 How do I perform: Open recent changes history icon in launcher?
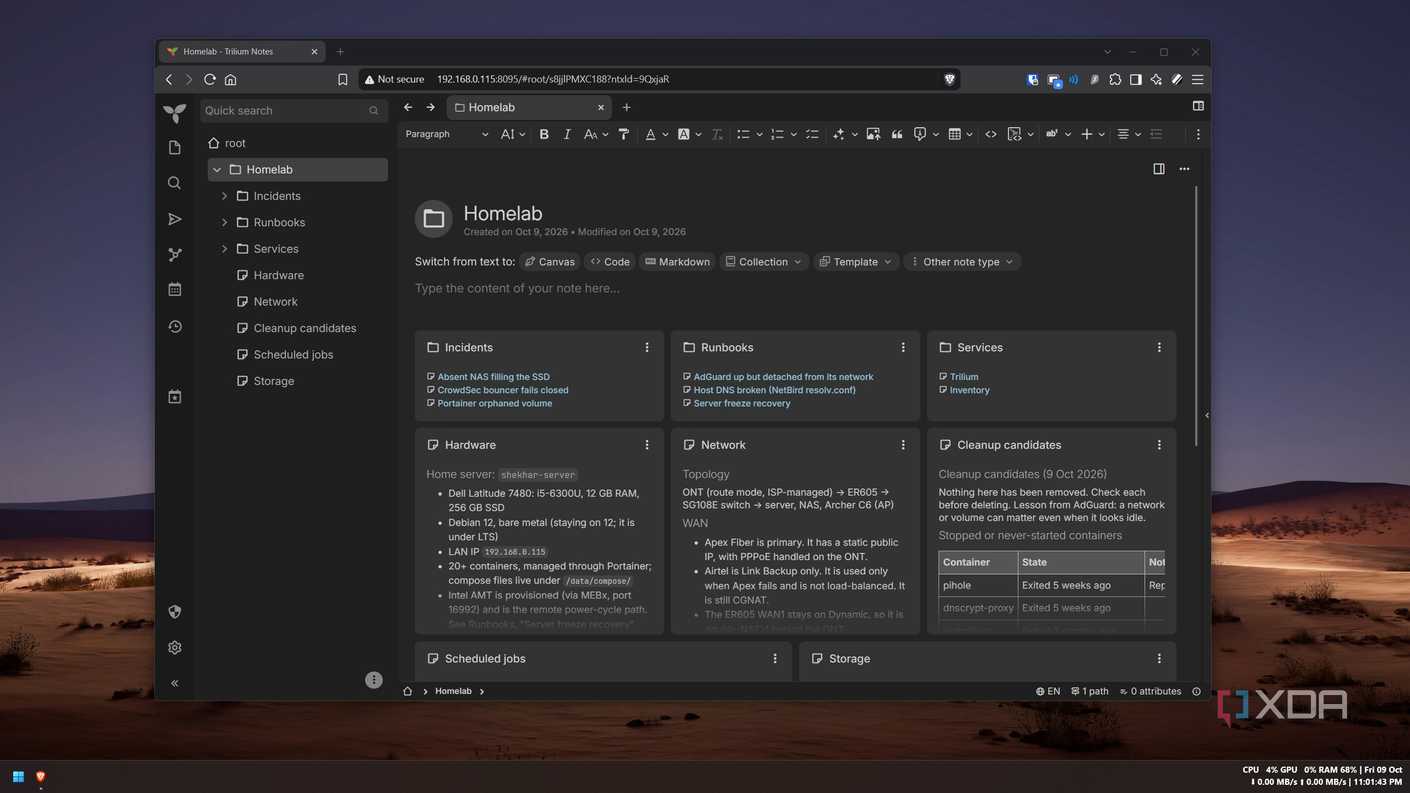point(175,327)
